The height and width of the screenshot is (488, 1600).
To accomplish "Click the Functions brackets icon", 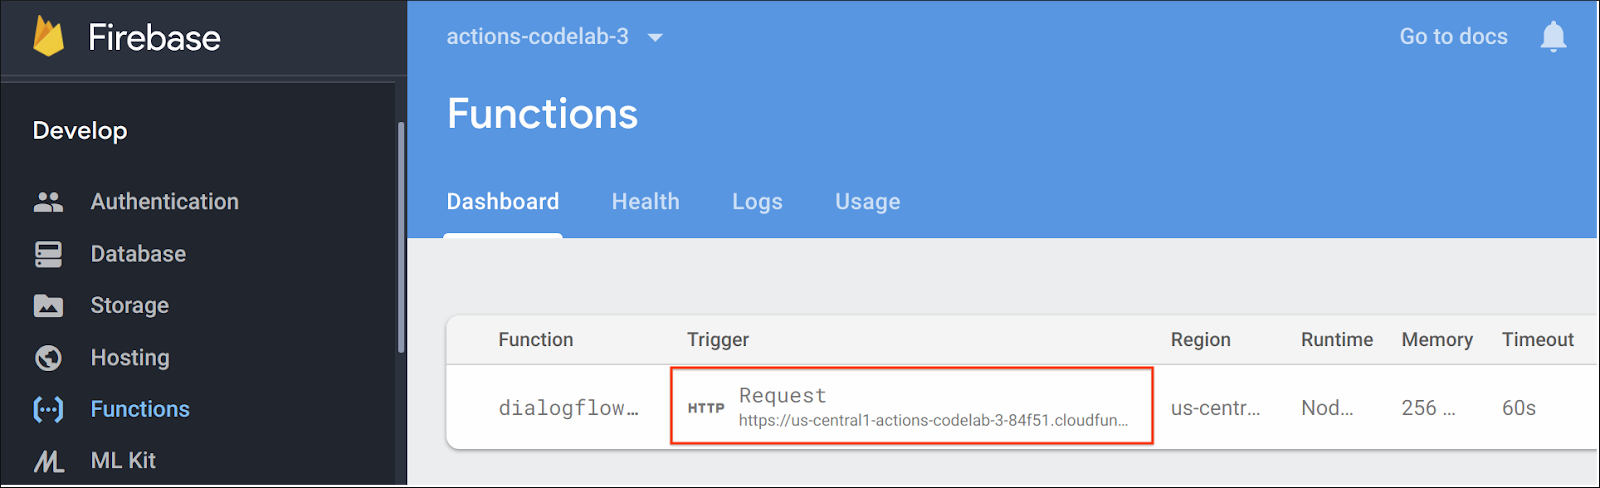I will point(48,409).
